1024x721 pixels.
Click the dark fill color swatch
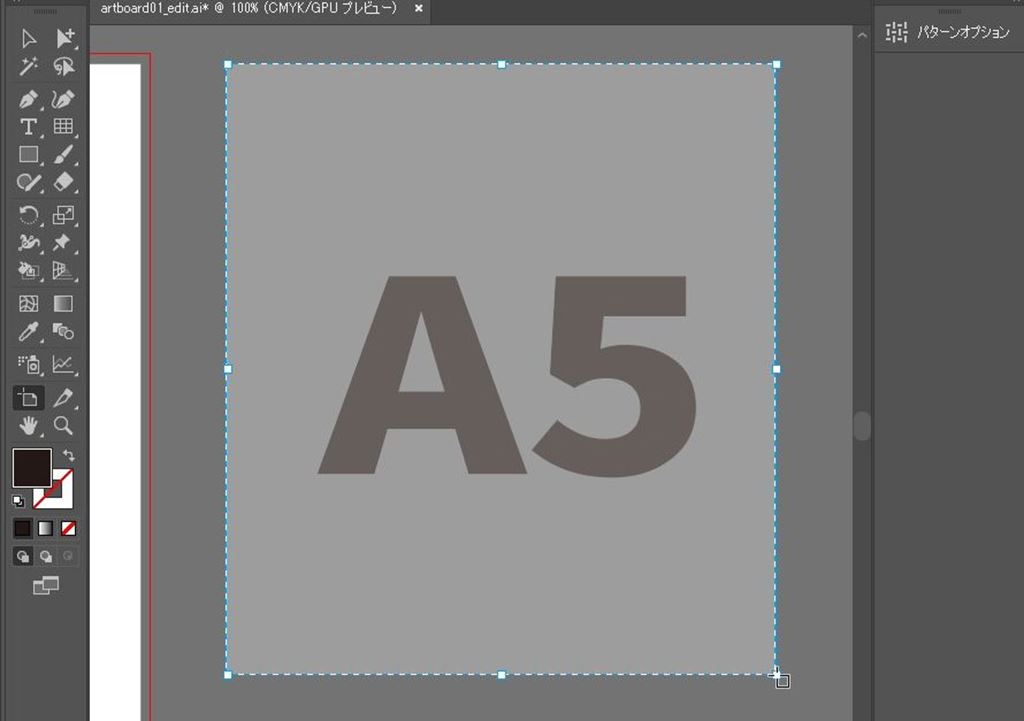pyautogui.click(x=31, y=467)
